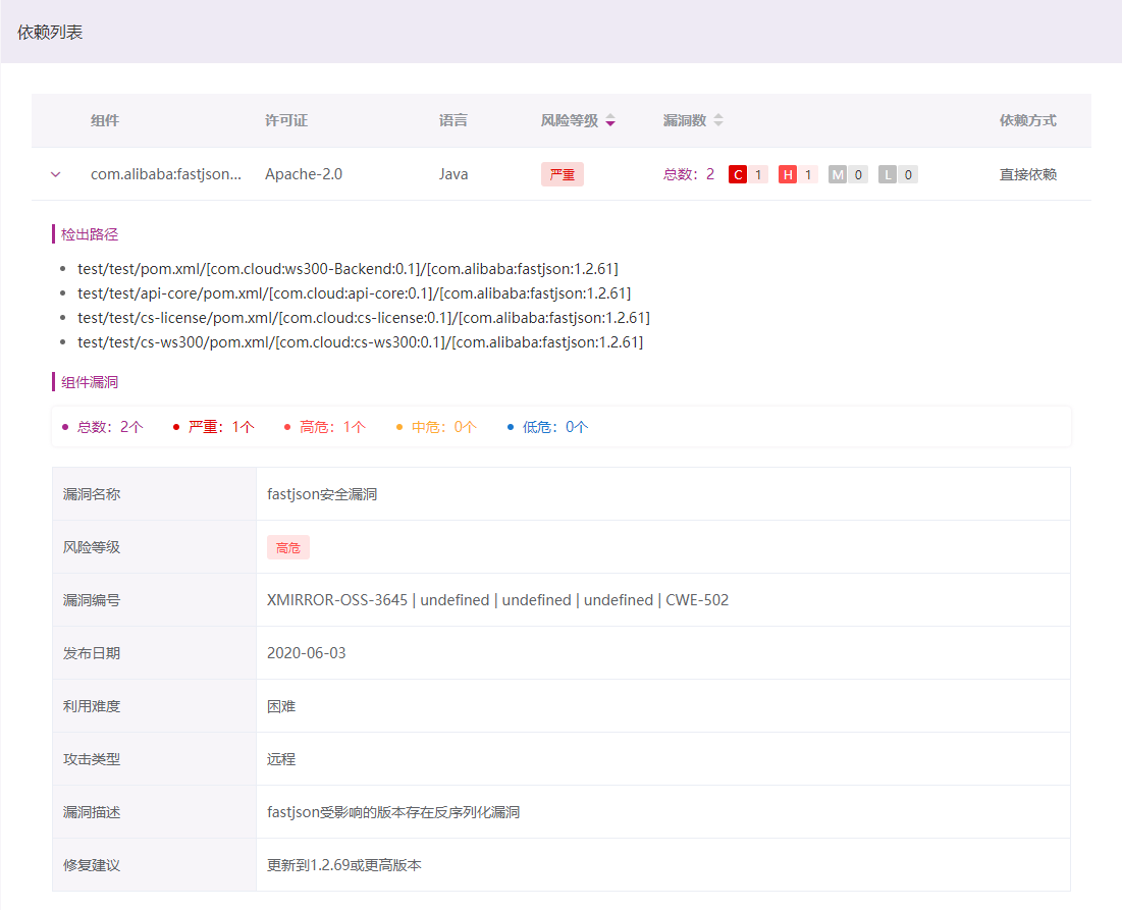This screenshot has height=910, width=1122.
Task: Click the 组件 column header
Action: (x=104, y=120)
